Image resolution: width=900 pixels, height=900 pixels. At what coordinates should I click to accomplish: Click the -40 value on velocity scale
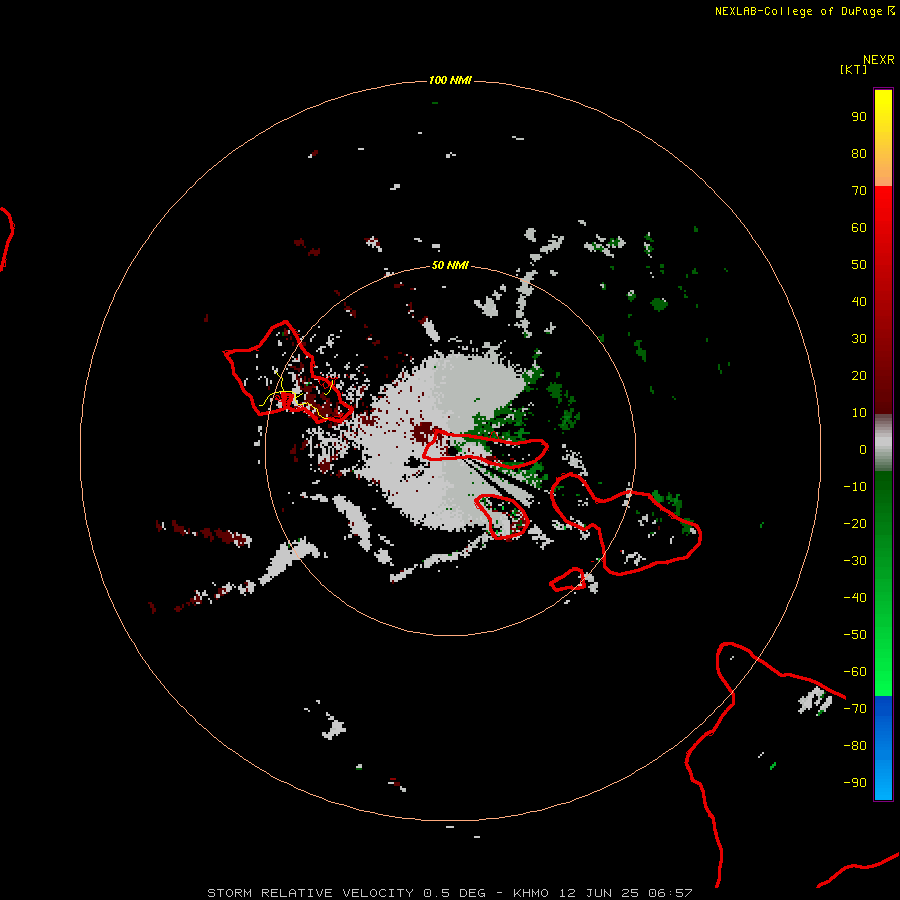pyautogui.click(x=855, y=598)
